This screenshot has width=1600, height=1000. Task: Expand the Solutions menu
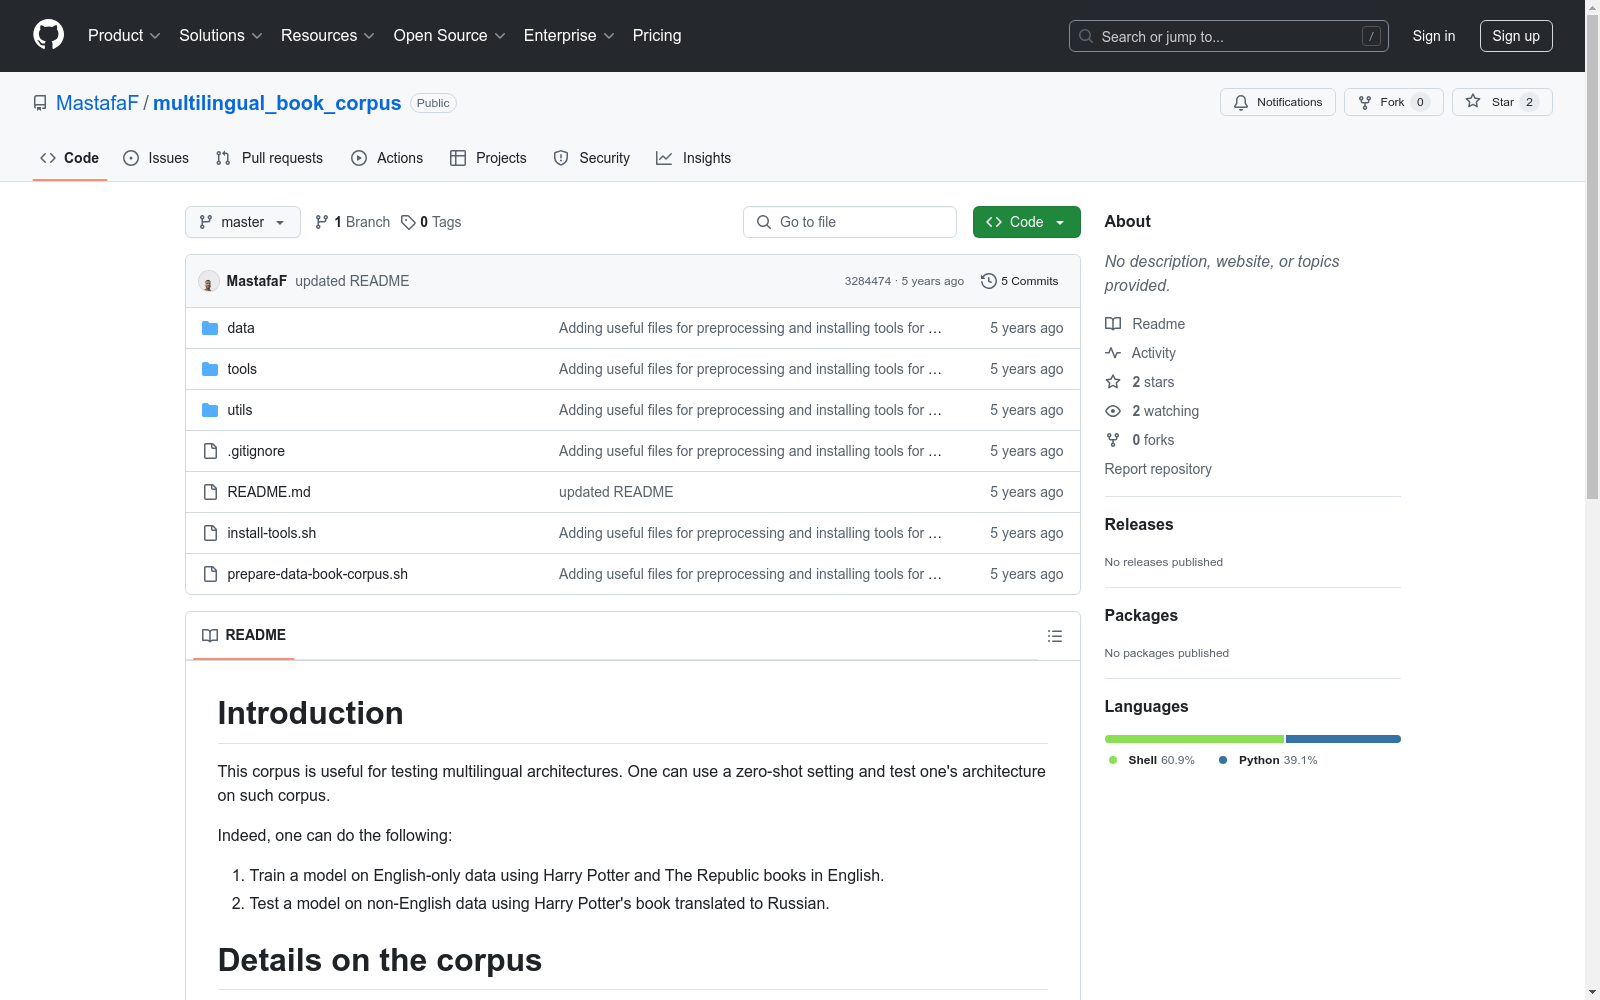point(221,36)
